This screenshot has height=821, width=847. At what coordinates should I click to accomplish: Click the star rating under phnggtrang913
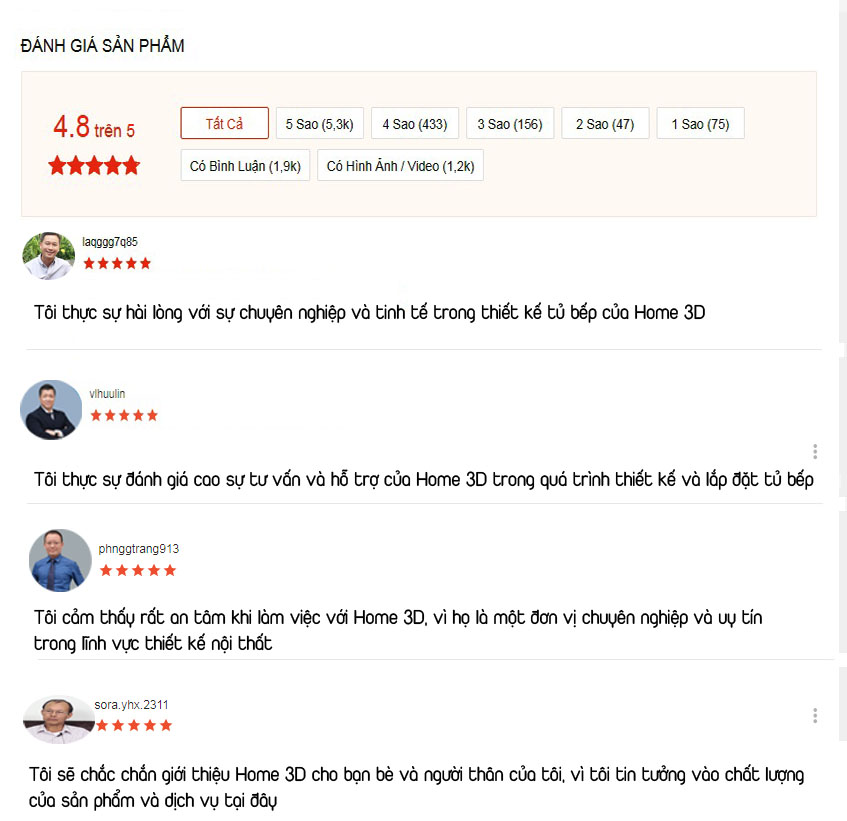click(x=138, y=570)
